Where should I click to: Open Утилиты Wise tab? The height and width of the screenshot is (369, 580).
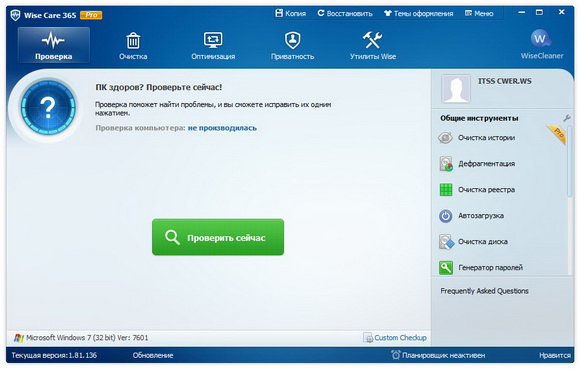point(373,45)
